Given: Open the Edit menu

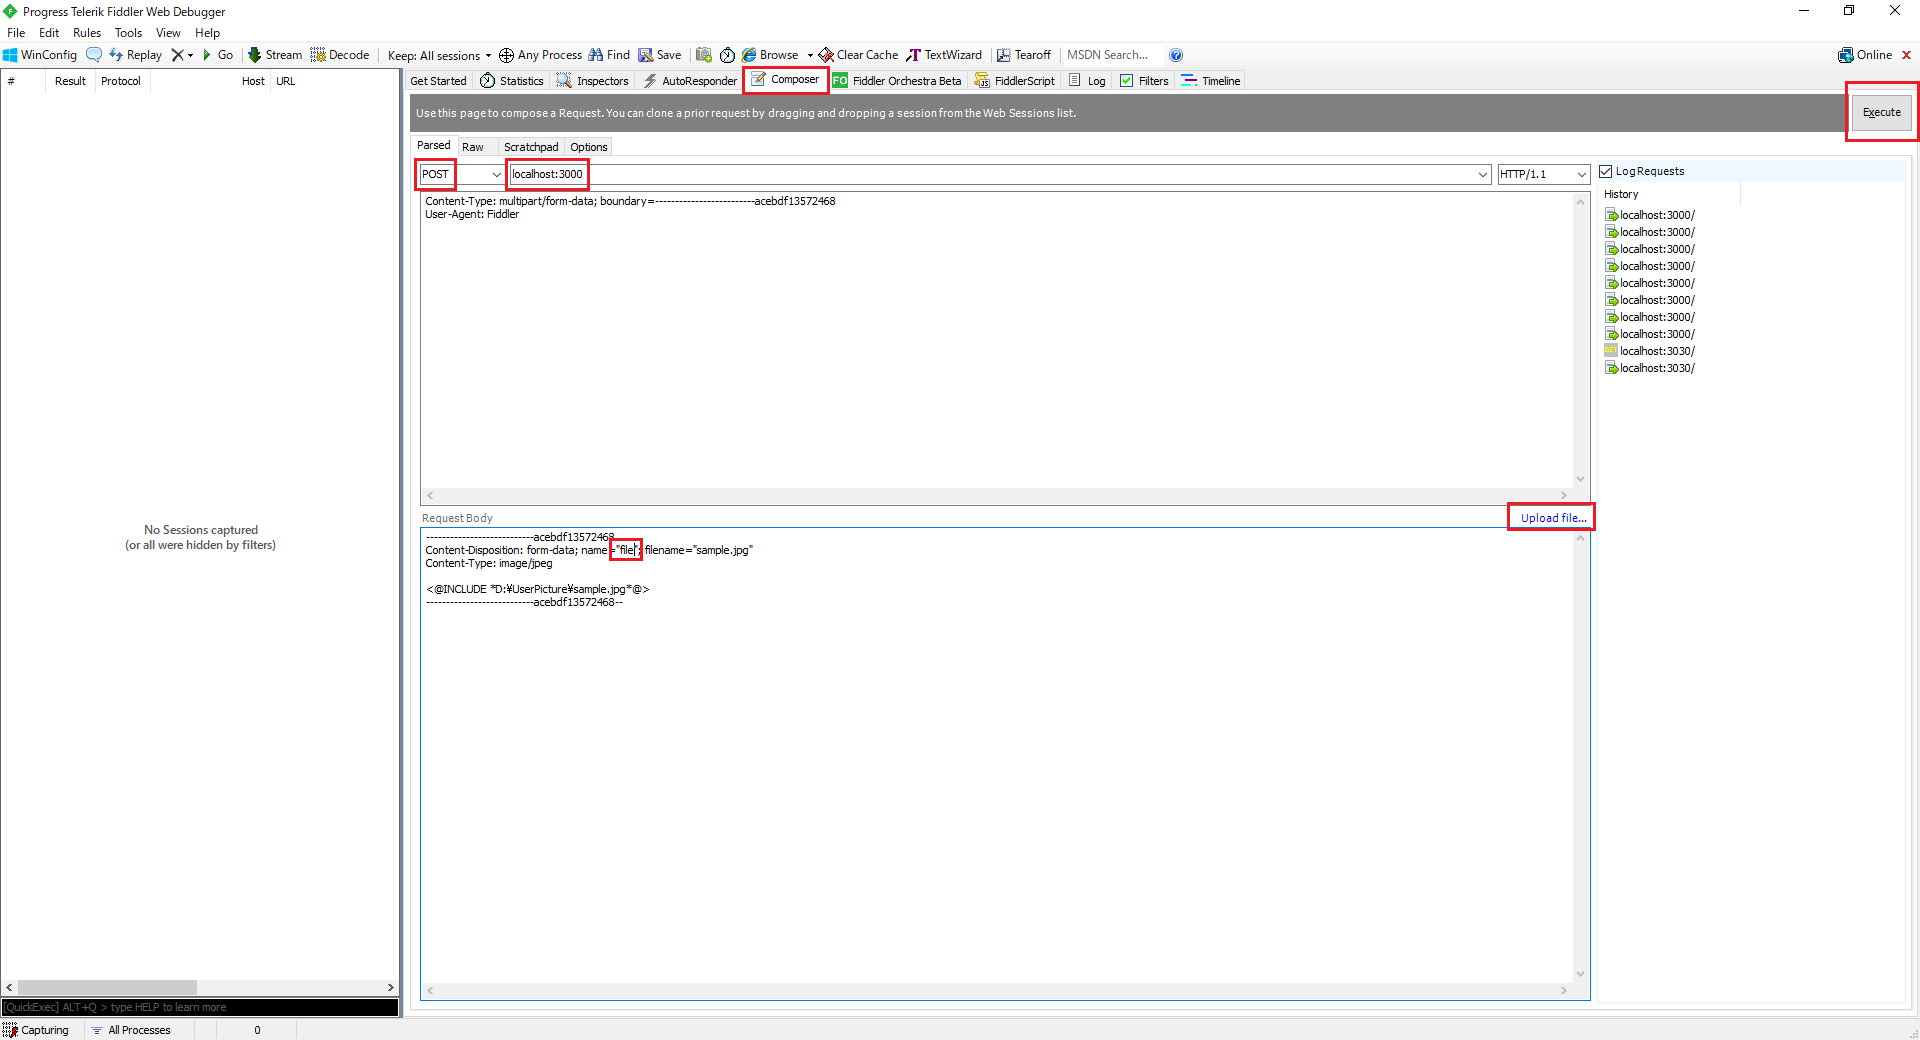Looking at the screenshot, I should click(x=49, y=33).
